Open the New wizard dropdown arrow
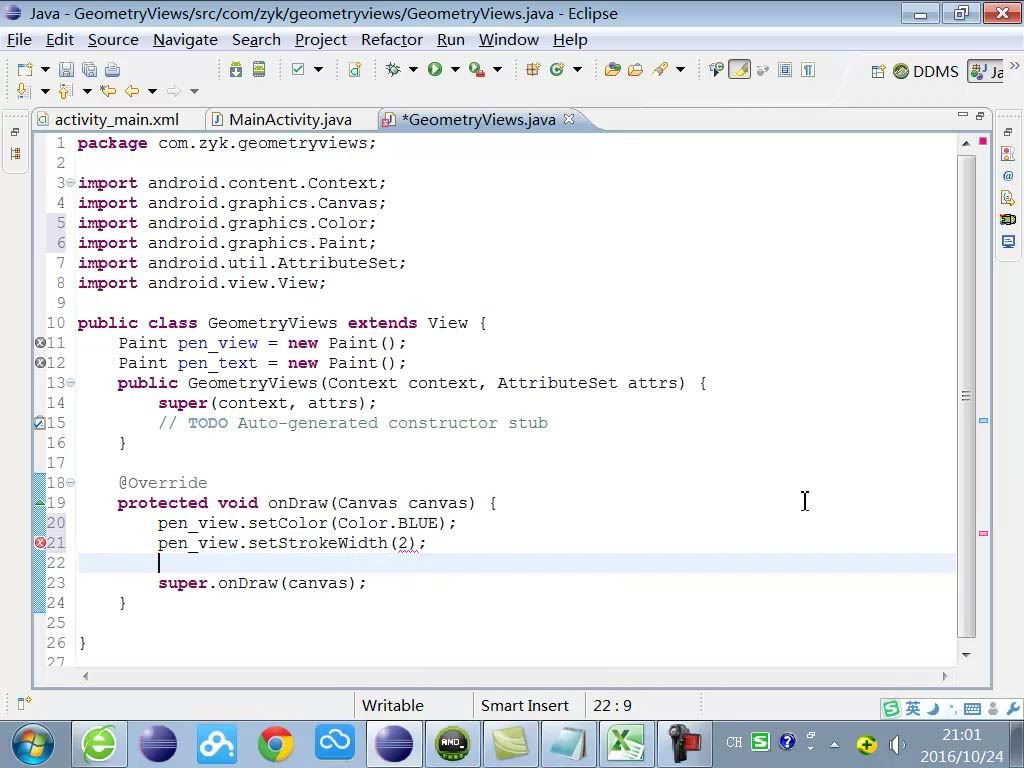This screenshot has width=1024, height=768. pyautogui.click(x=45, y=69)
